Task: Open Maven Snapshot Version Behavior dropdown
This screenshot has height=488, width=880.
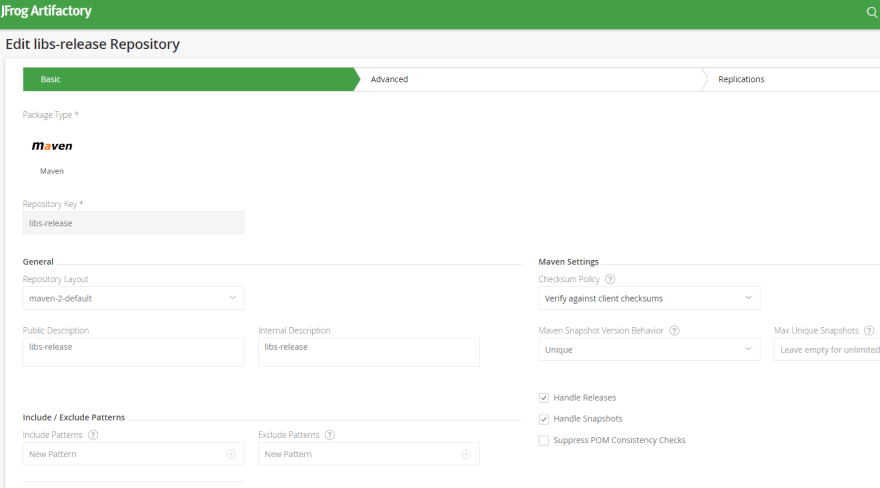Action: pos(649,350)
